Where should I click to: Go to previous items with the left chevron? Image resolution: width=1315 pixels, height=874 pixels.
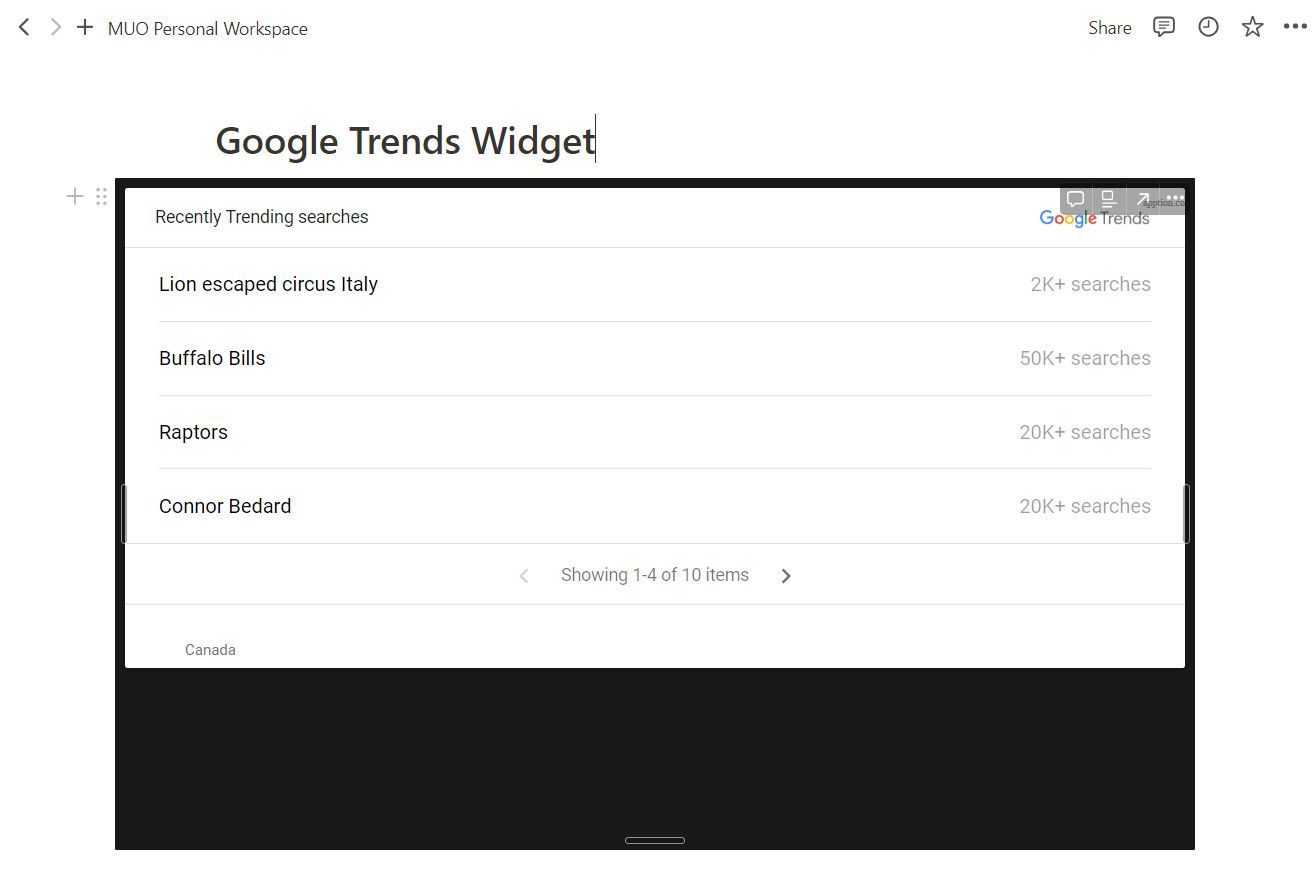pyautogui.click(x=523, y=575)
